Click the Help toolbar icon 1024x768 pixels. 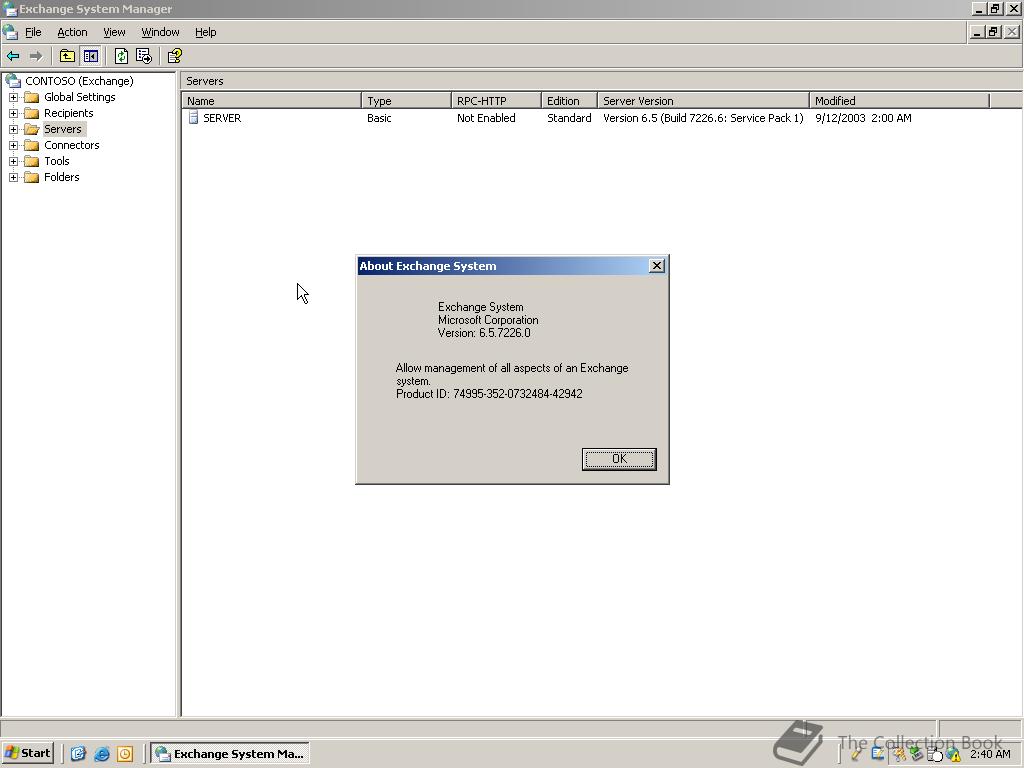click(174, 56)
